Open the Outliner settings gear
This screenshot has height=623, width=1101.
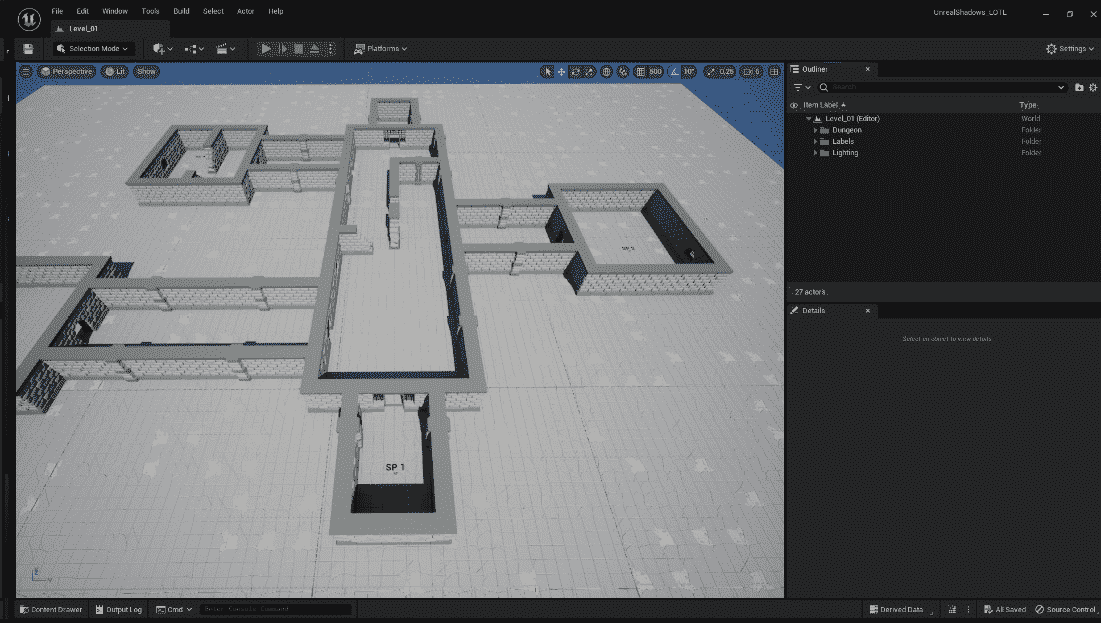1093,87
